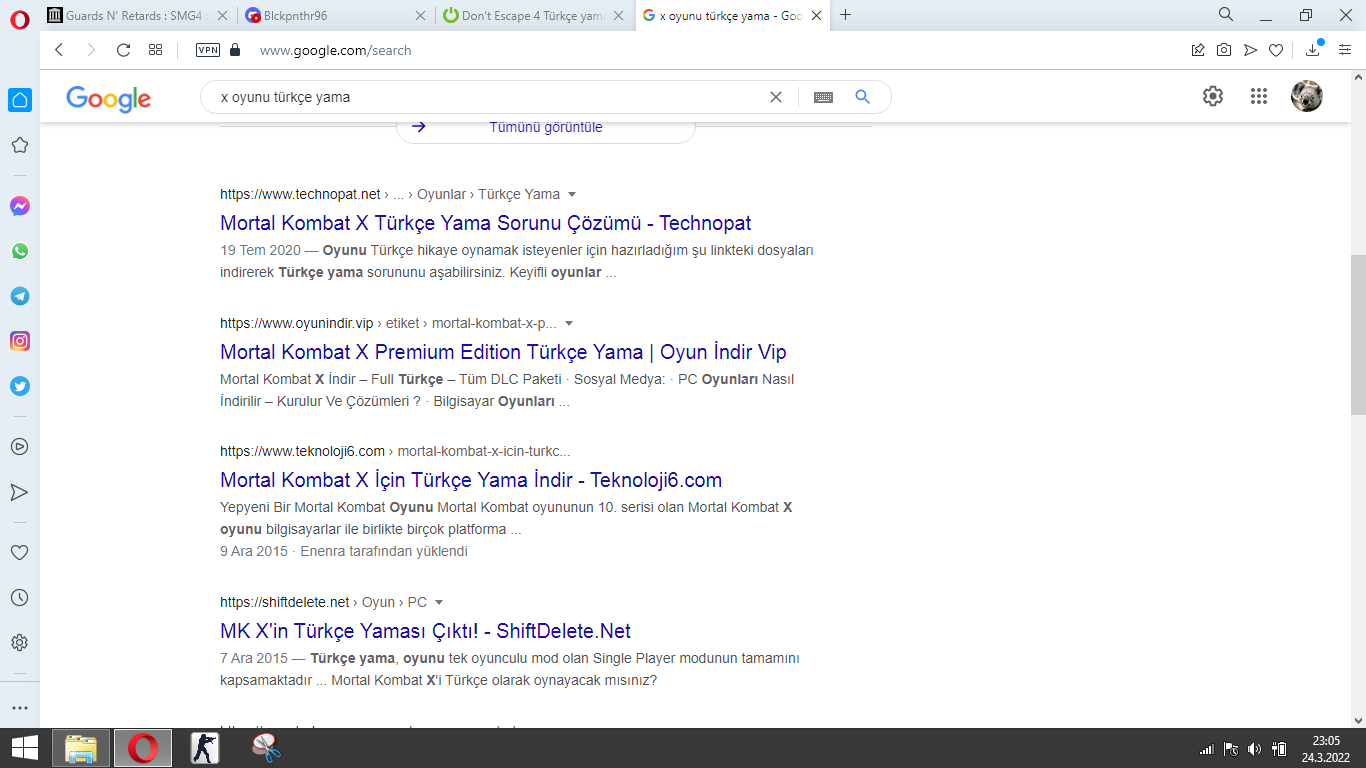Open MK X'in Türkçe Yaması Çıktı! link
The width and height of the screenshot is (1366, 768).
pyautogui.click(x=425, y=631)
